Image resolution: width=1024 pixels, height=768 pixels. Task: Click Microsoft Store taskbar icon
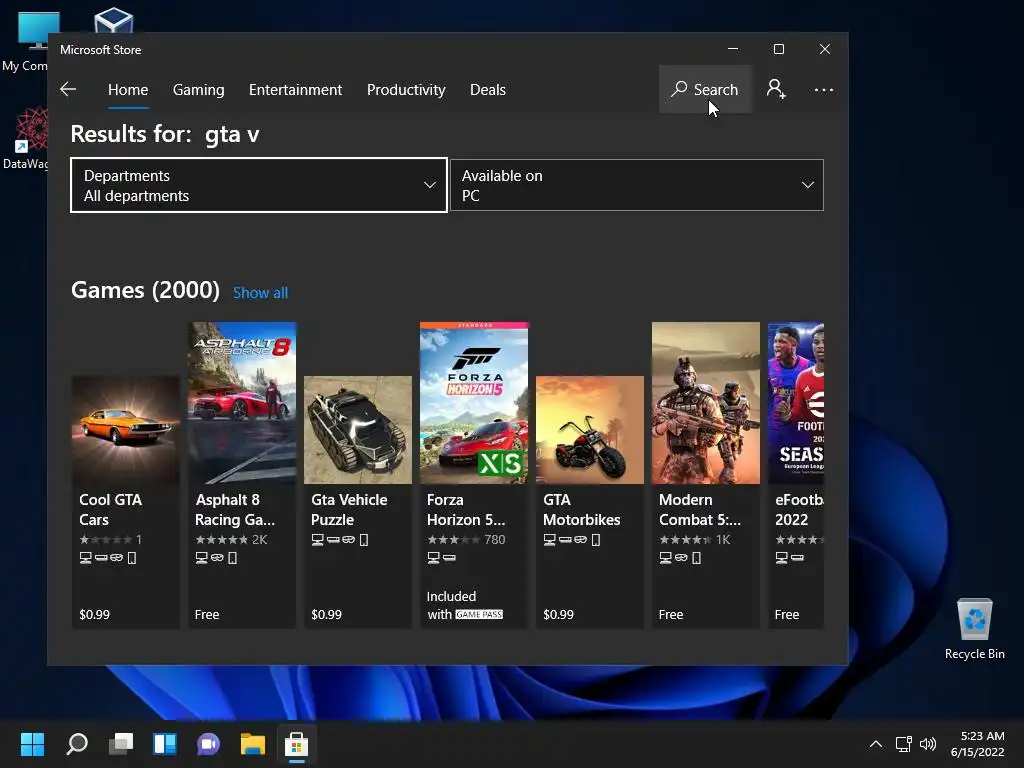click(296, 744)
